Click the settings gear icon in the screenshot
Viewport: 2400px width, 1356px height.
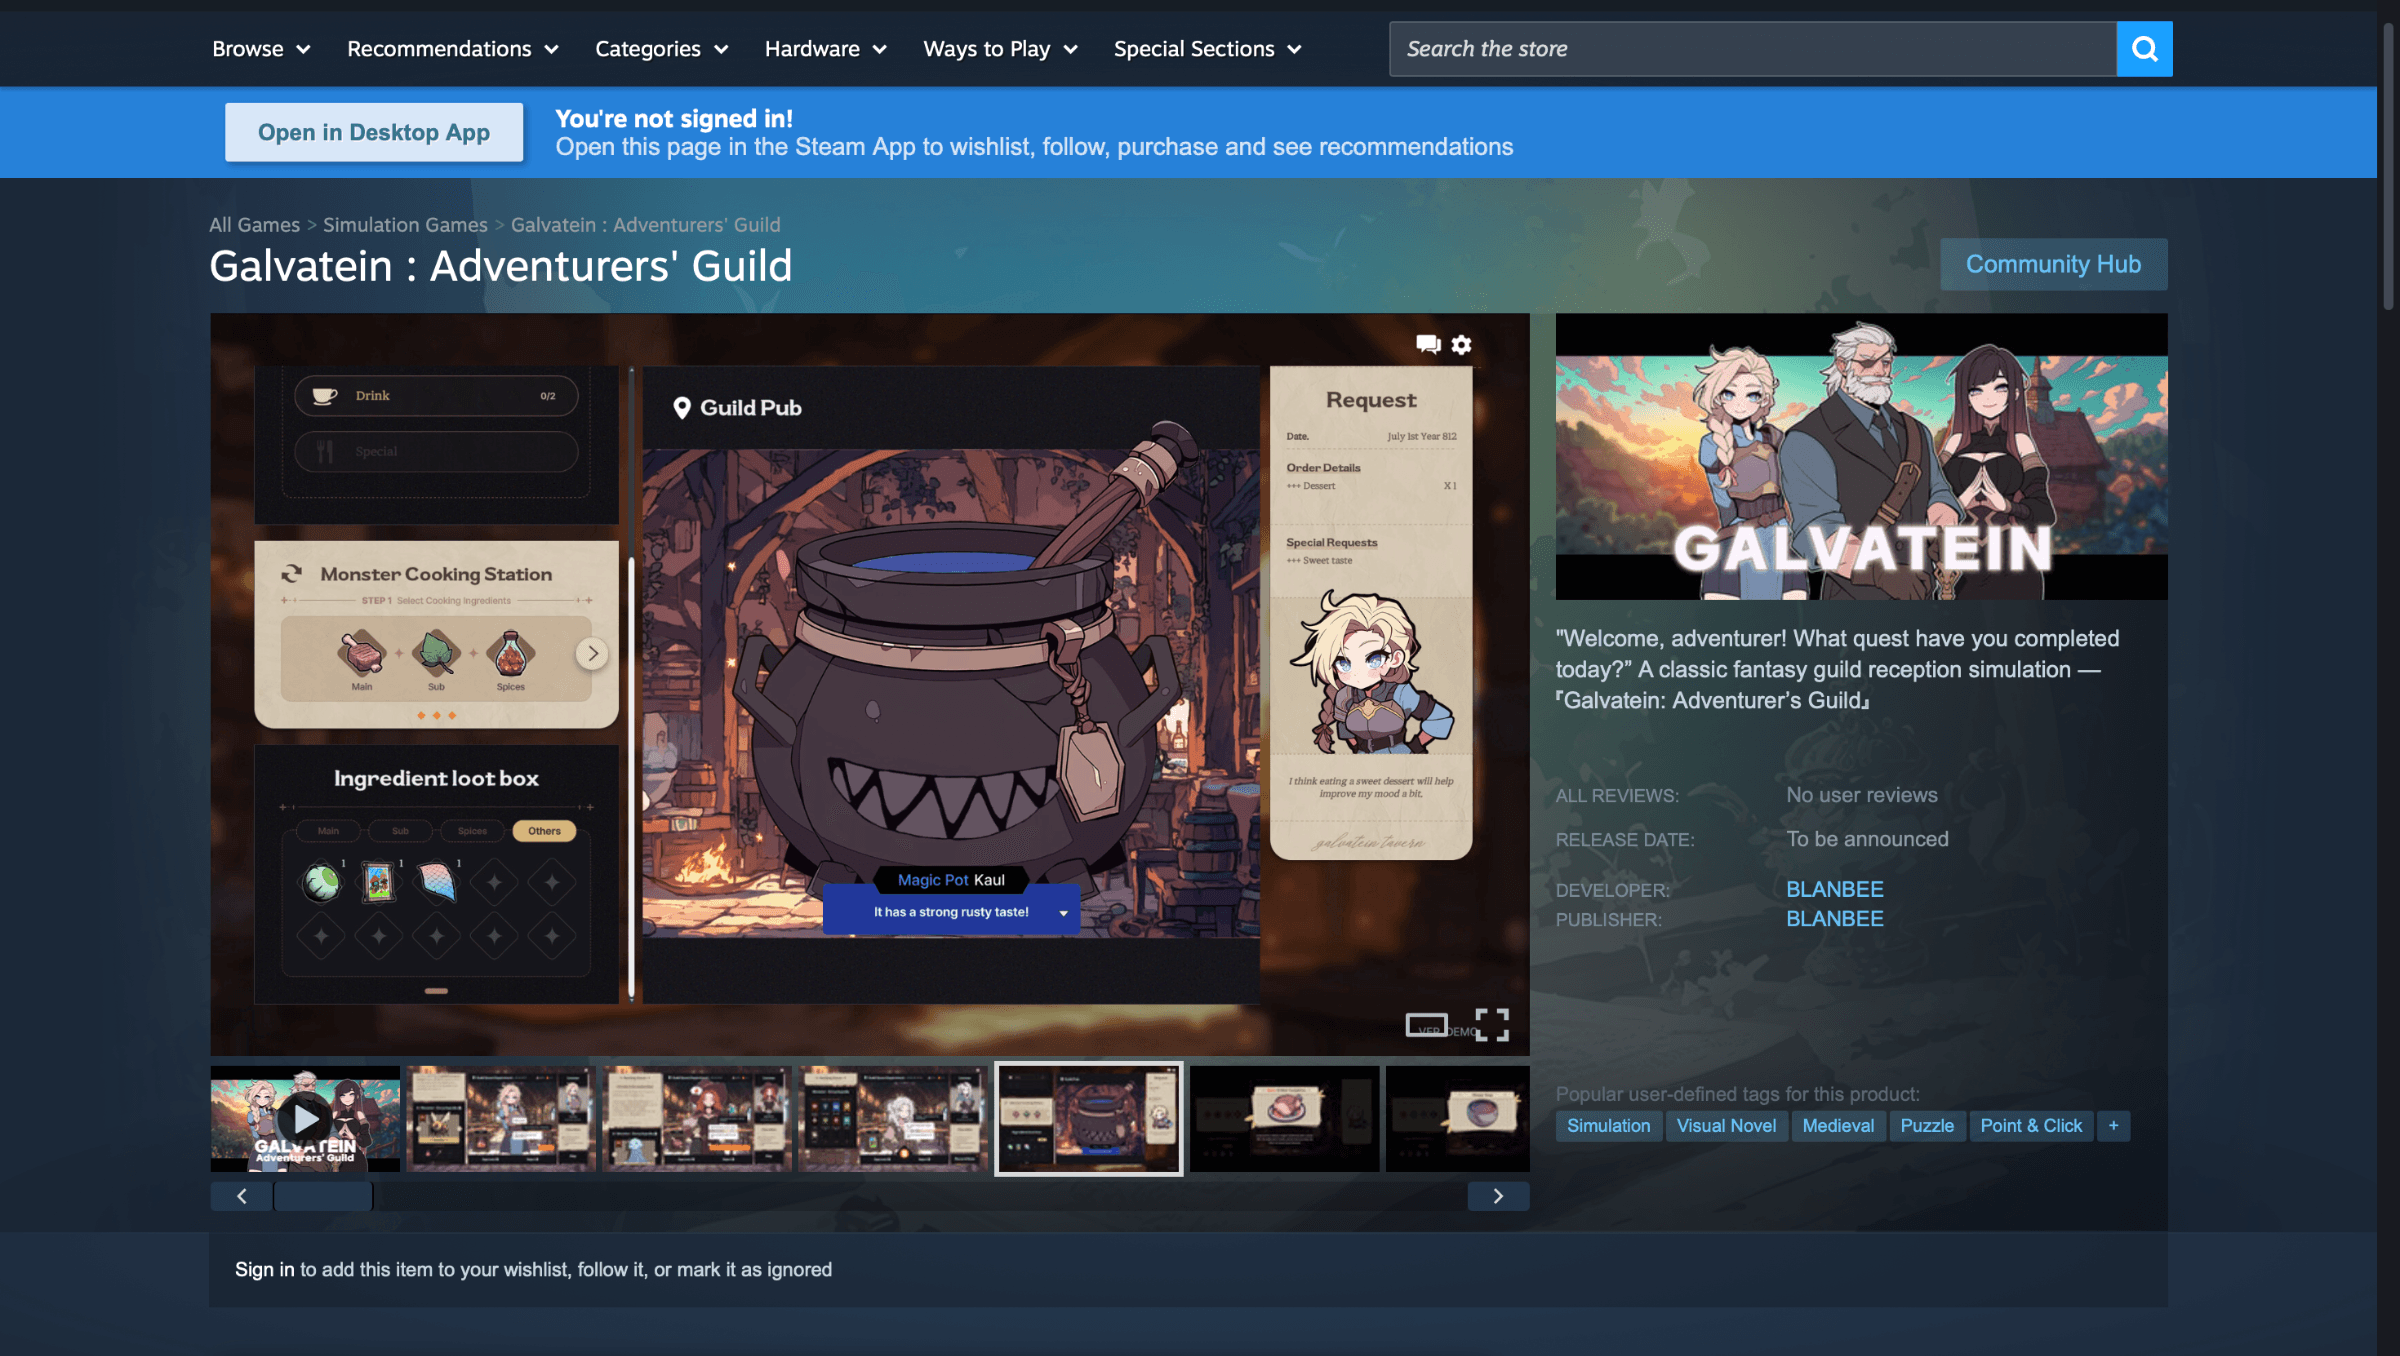[x=1461, y=345]
